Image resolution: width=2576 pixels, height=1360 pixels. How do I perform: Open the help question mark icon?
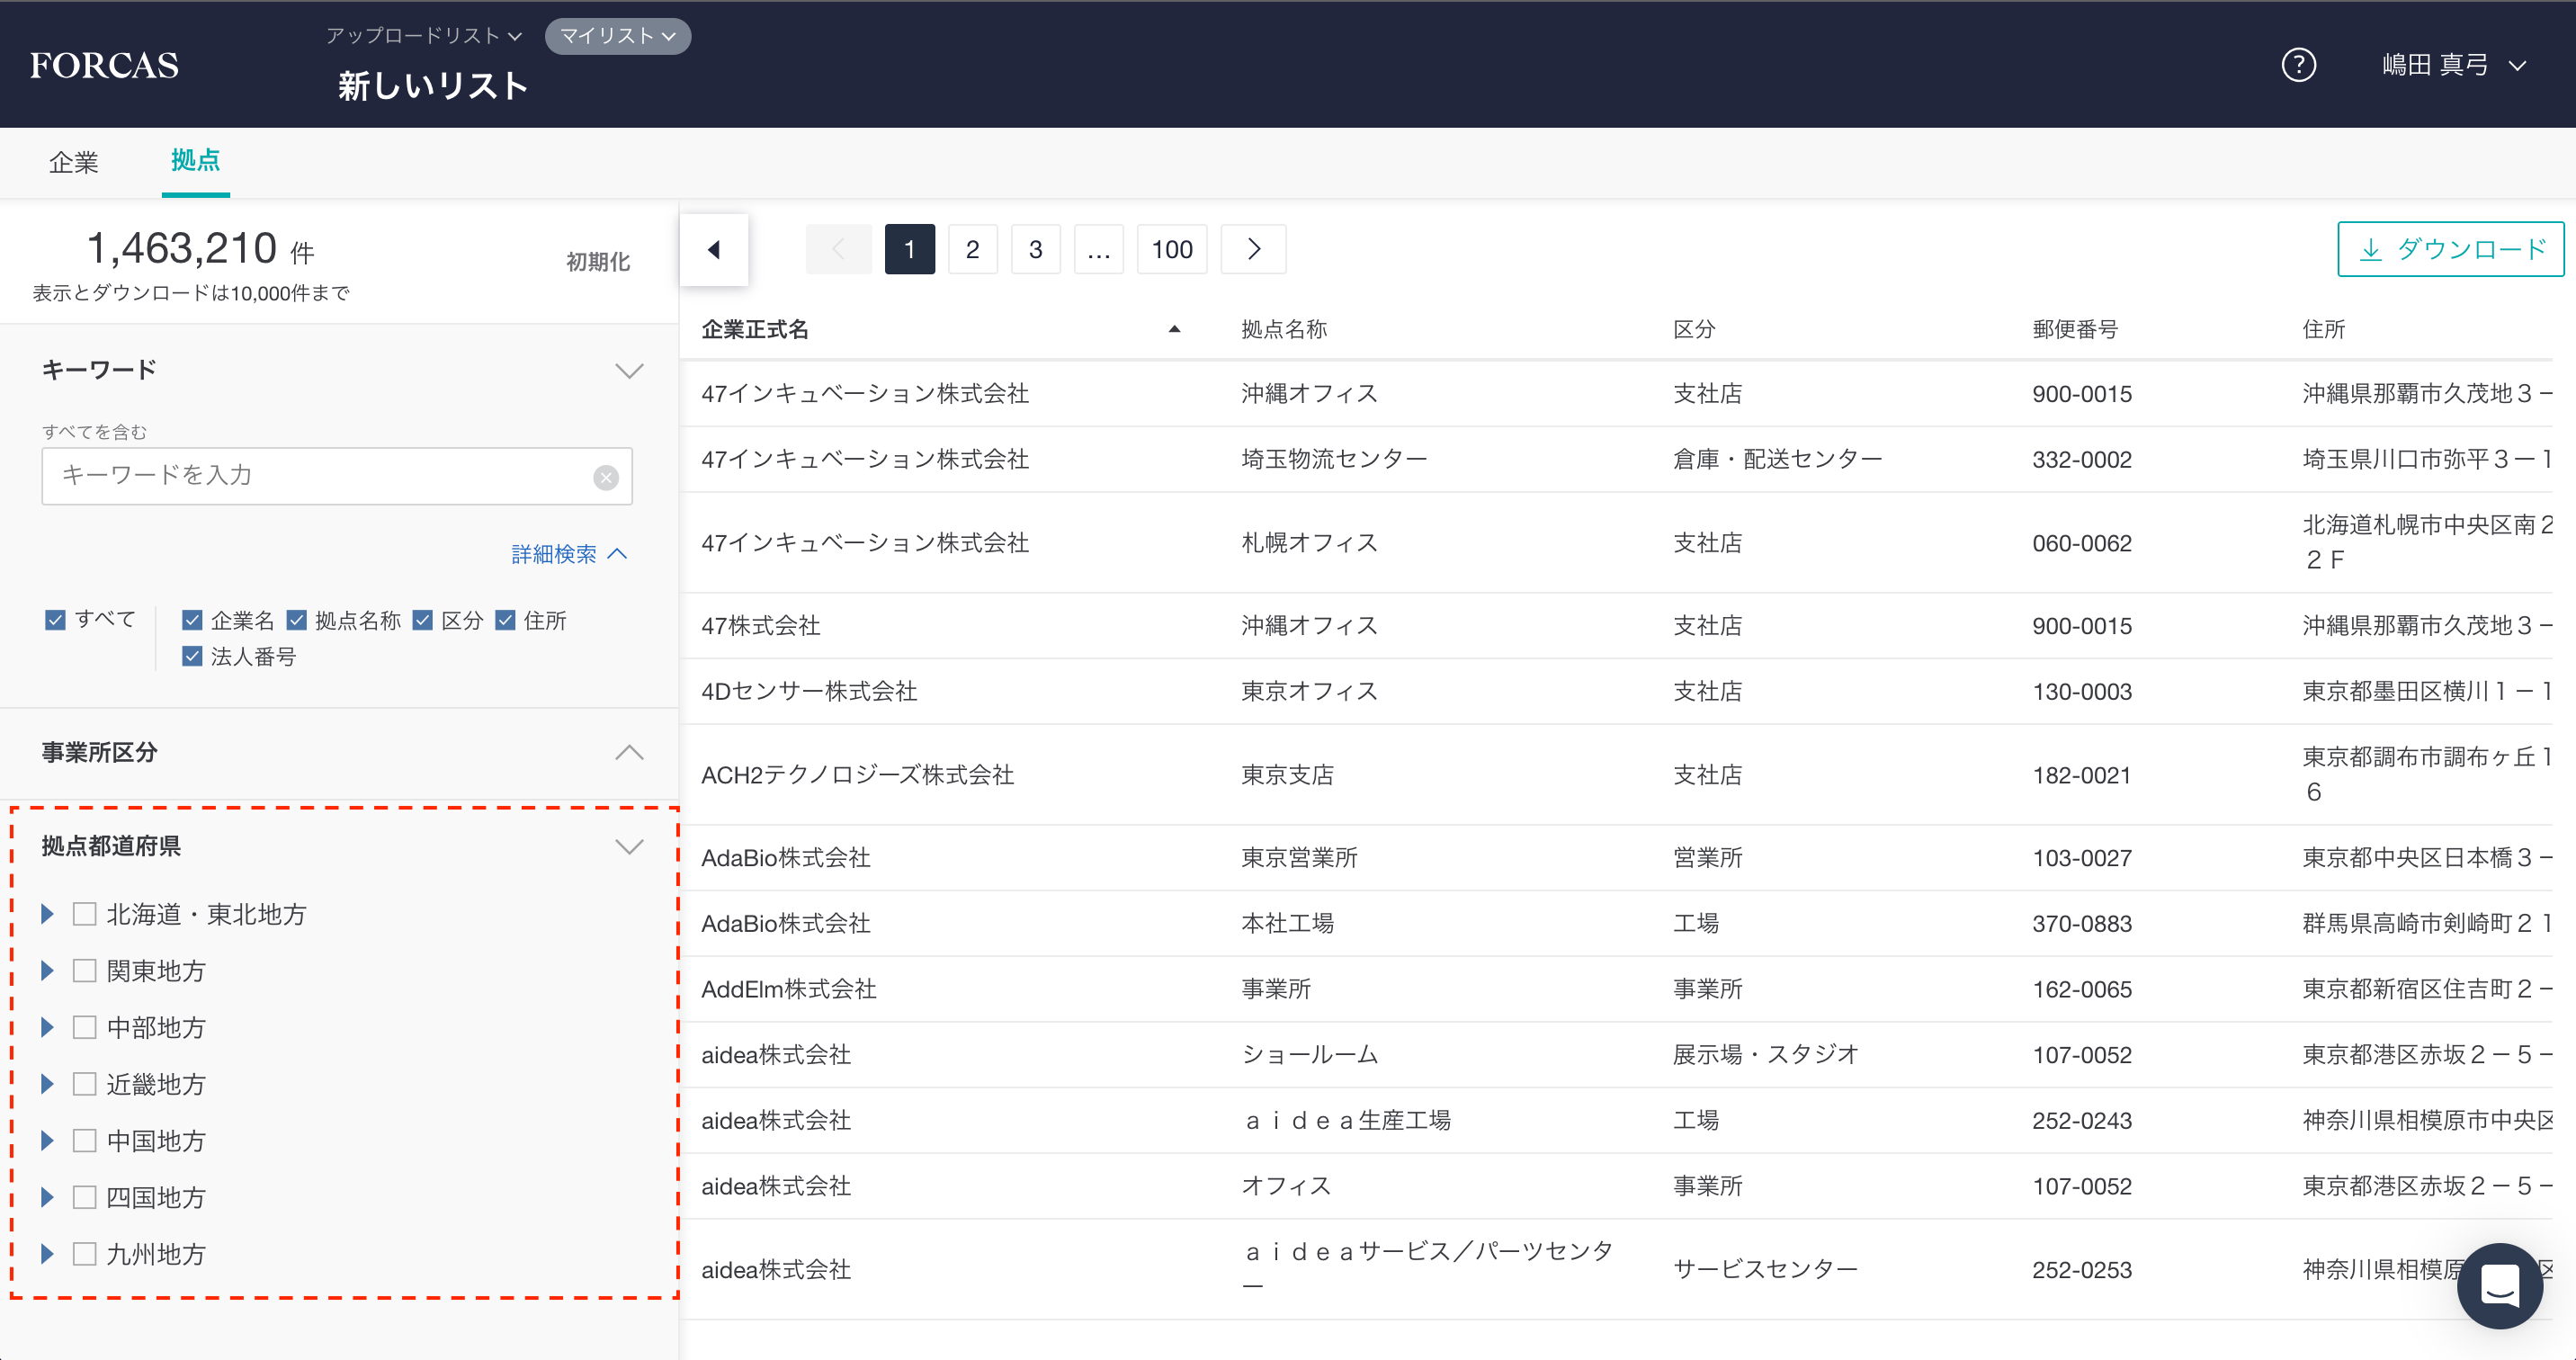[2298, 65]
